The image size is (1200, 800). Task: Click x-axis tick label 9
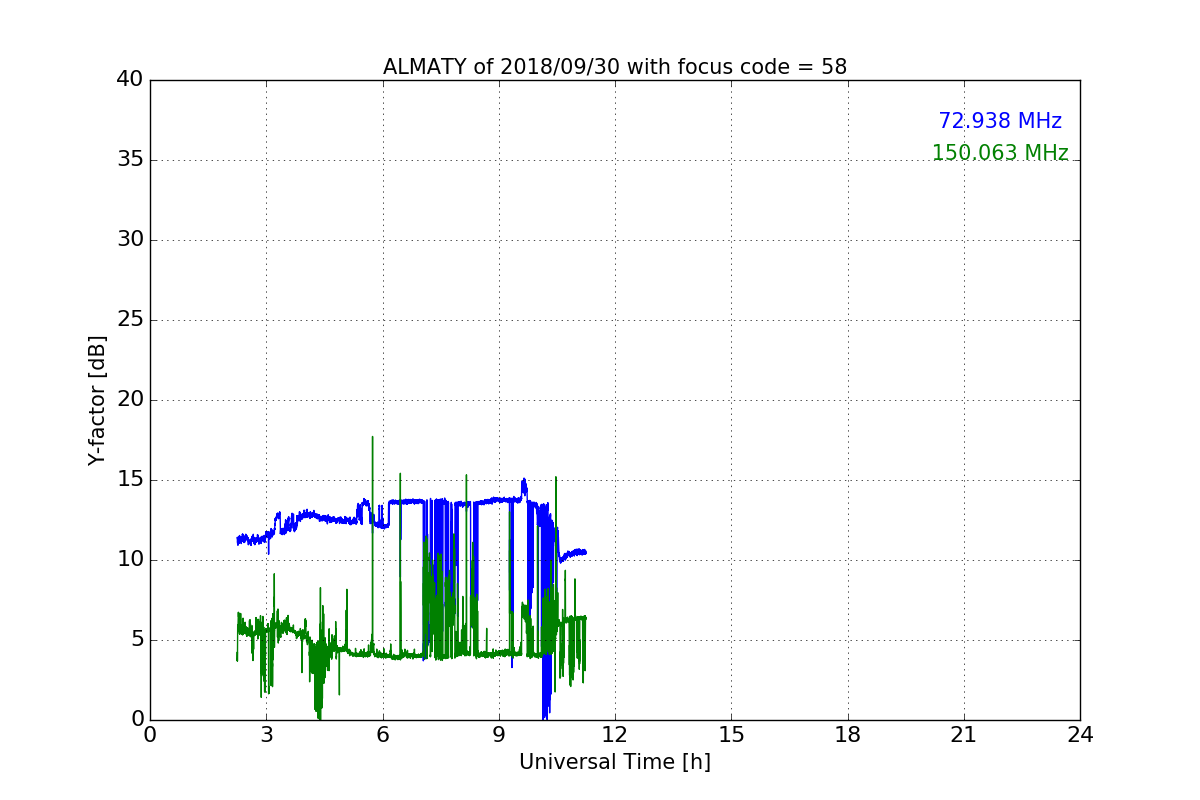coord(499,735)
